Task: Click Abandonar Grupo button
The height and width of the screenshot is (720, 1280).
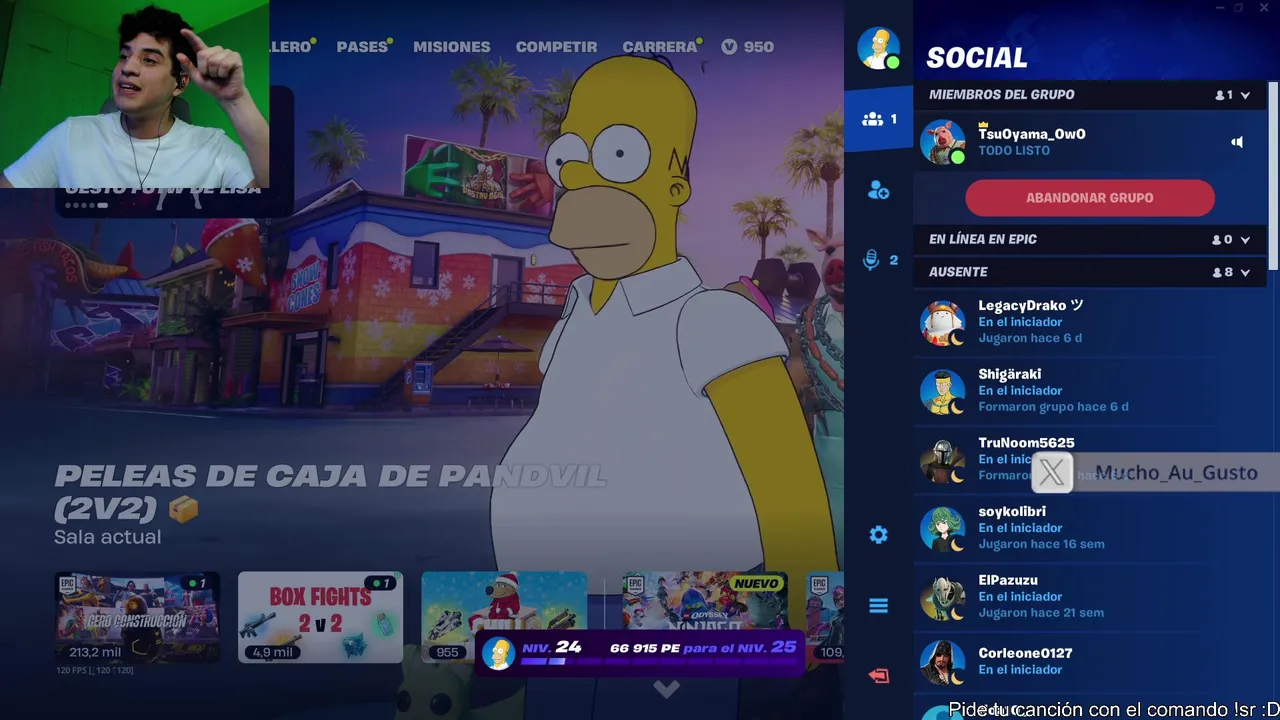Action: (x=1090, y=198)
